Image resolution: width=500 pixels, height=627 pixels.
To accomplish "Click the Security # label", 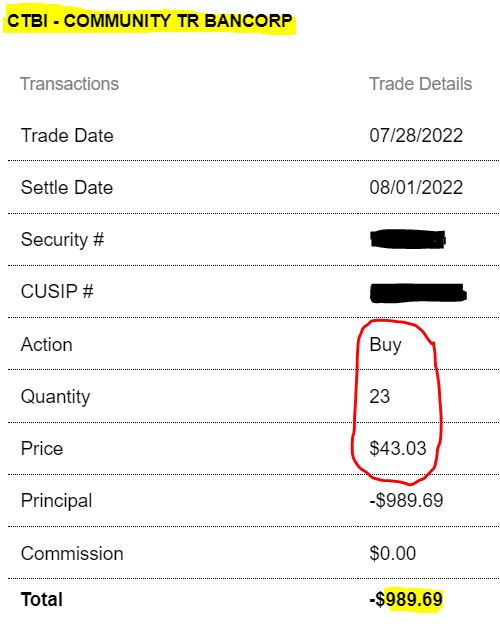I will 62,240.
